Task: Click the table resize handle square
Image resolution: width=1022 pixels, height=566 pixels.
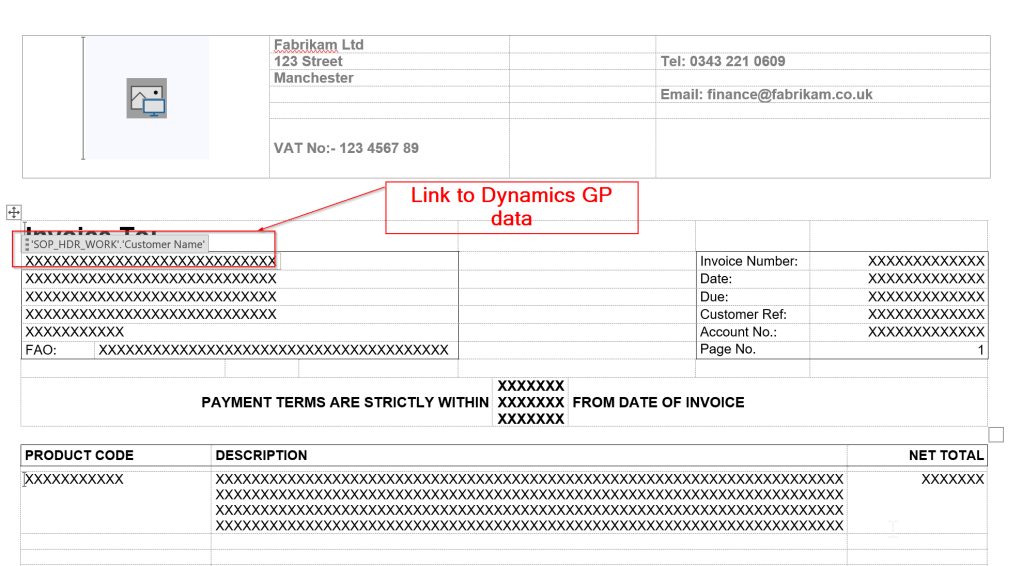Action: click(x=995, y=434)
